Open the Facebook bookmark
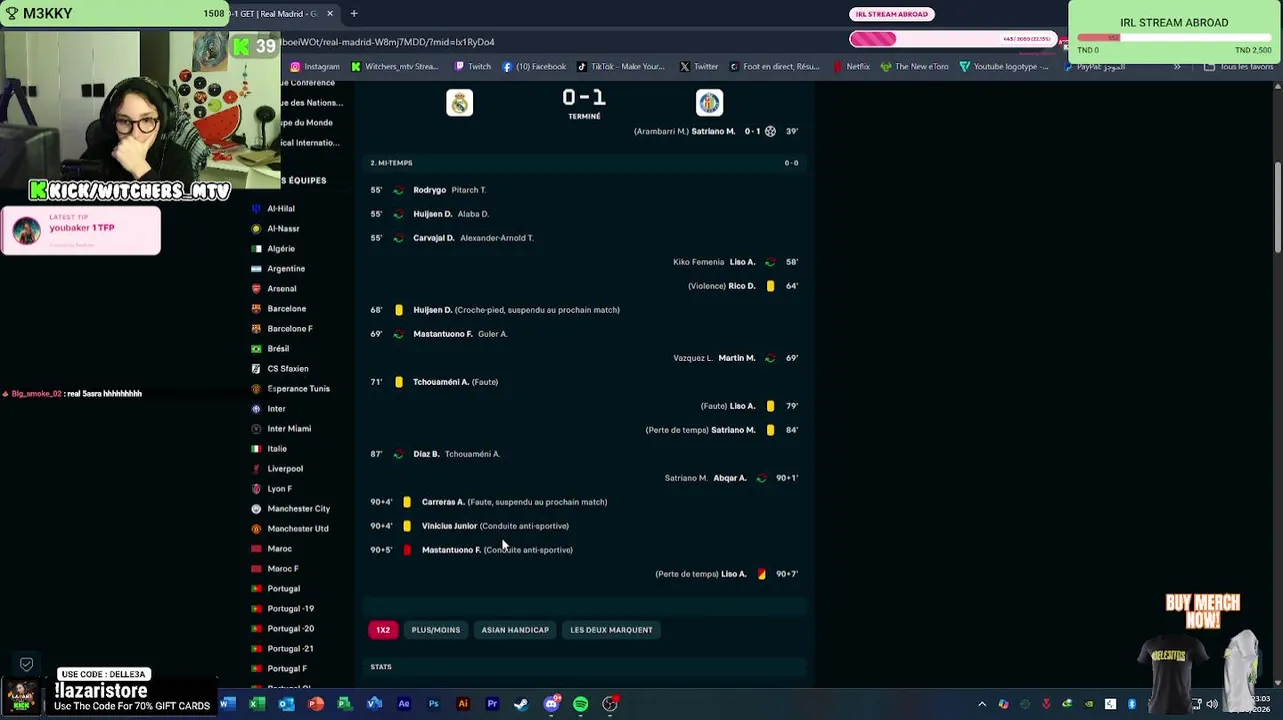Image resolution: width=1283 pixels, height=720 pixels. pyautogui.click(x=534, y=67)
